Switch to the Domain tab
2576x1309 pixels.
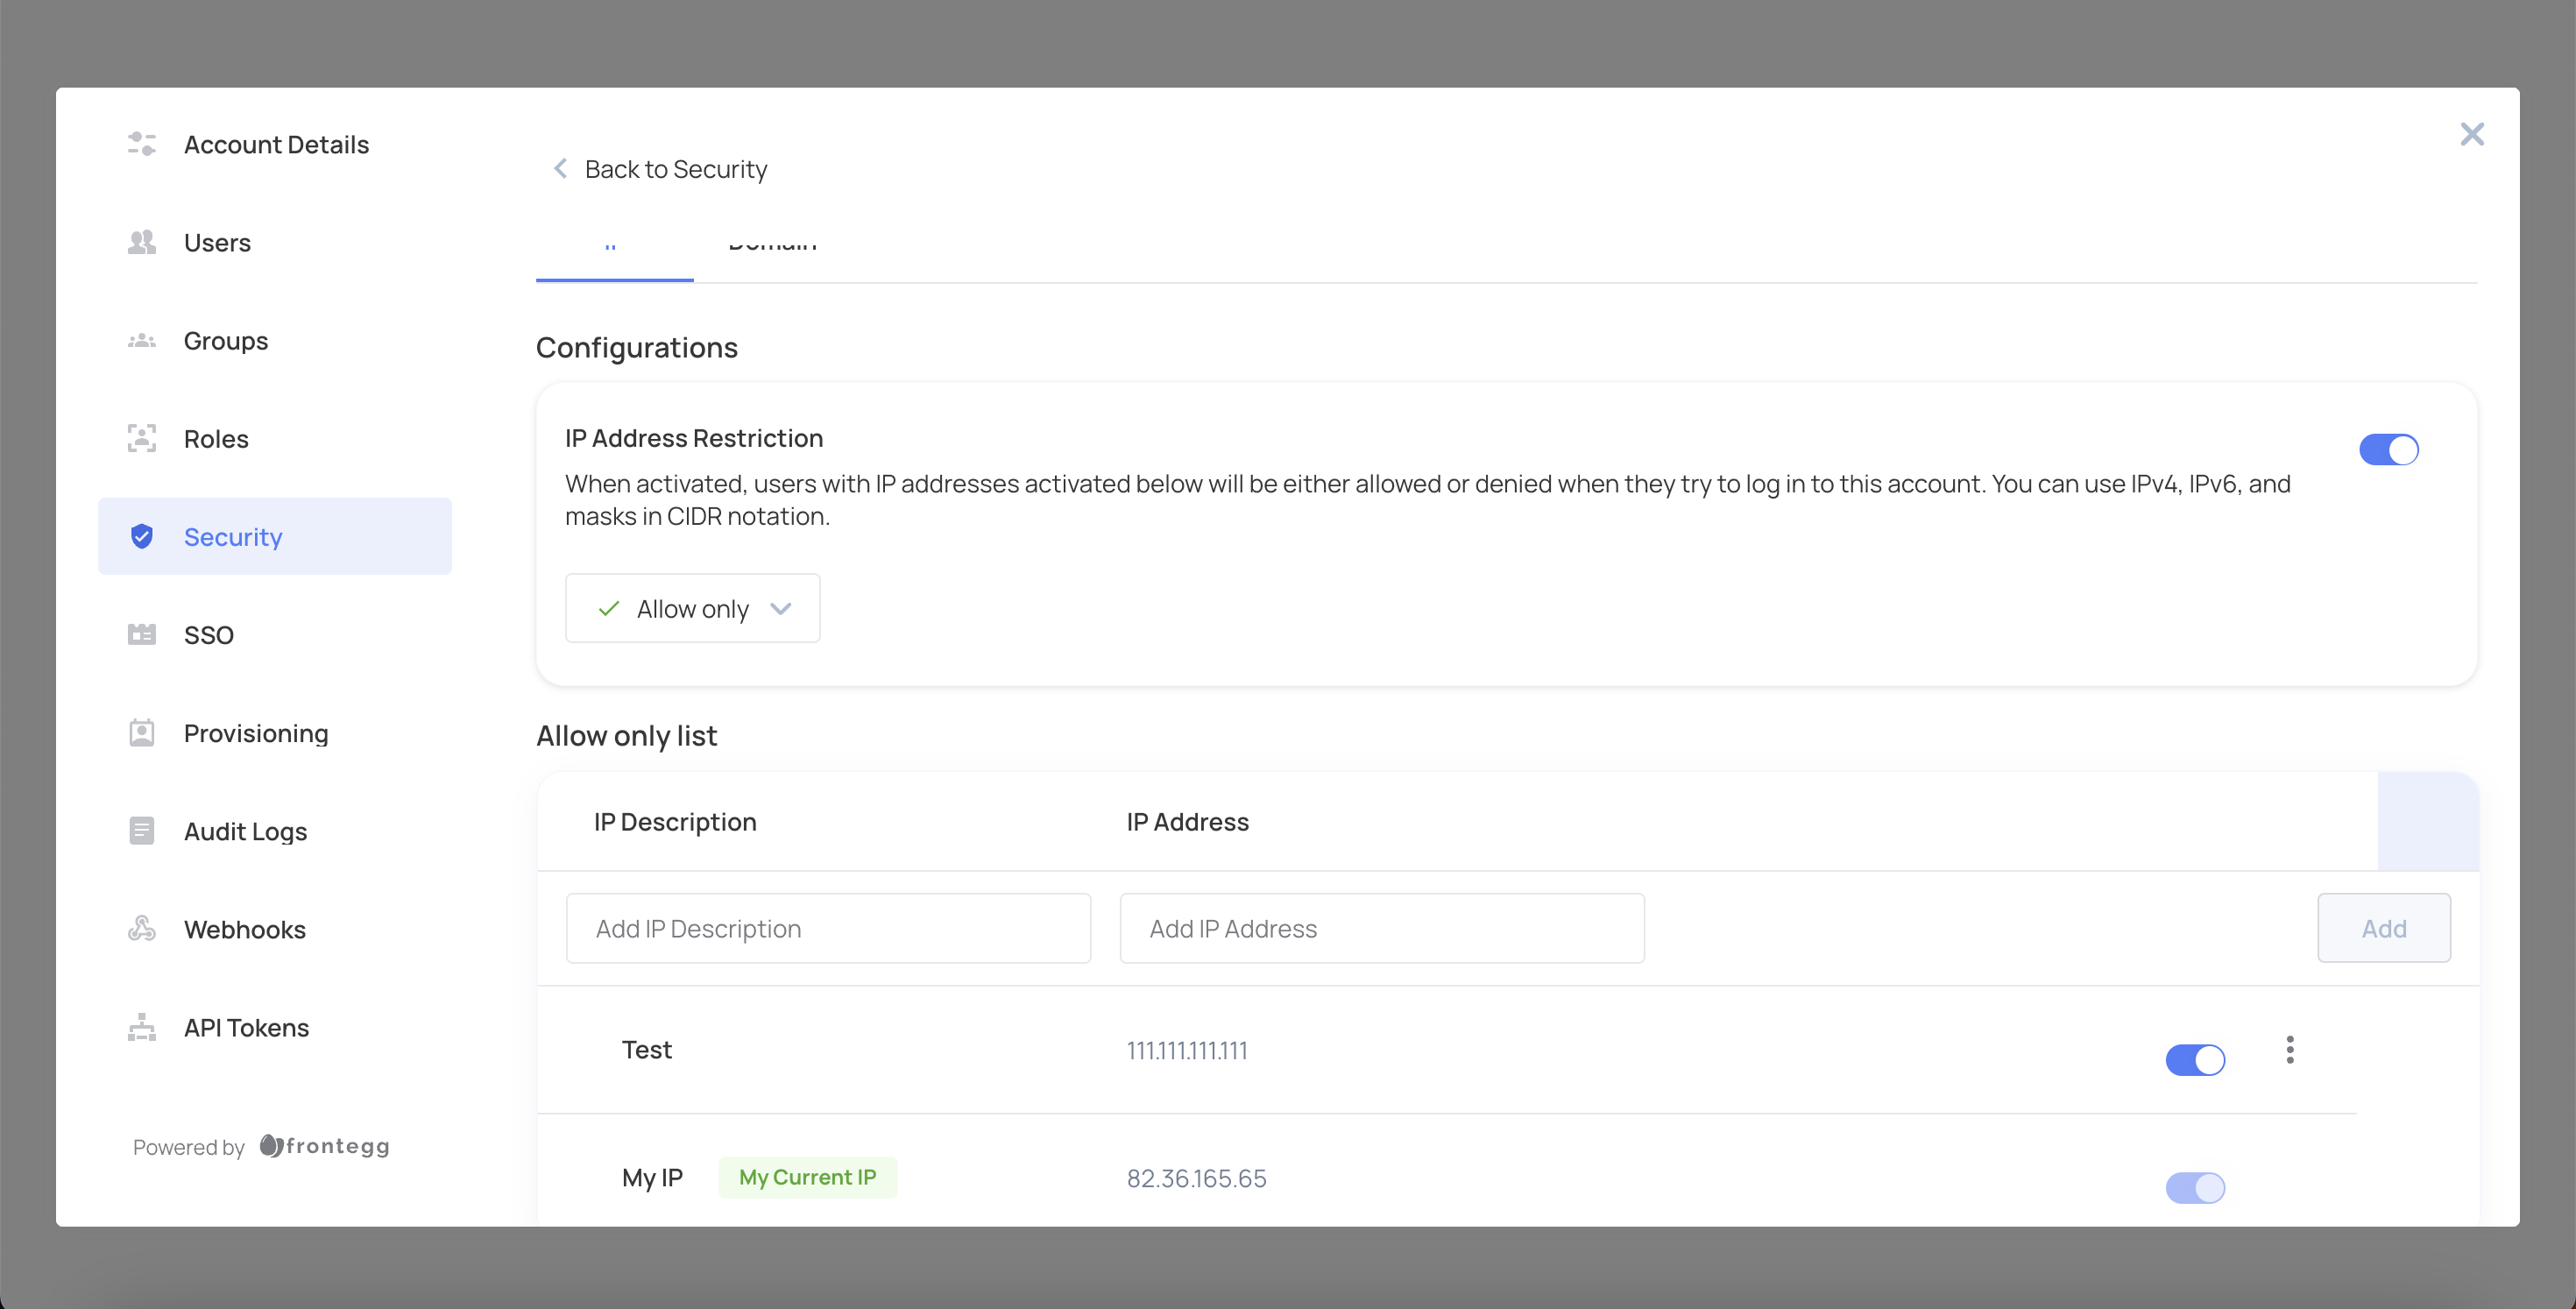[773, 240]
